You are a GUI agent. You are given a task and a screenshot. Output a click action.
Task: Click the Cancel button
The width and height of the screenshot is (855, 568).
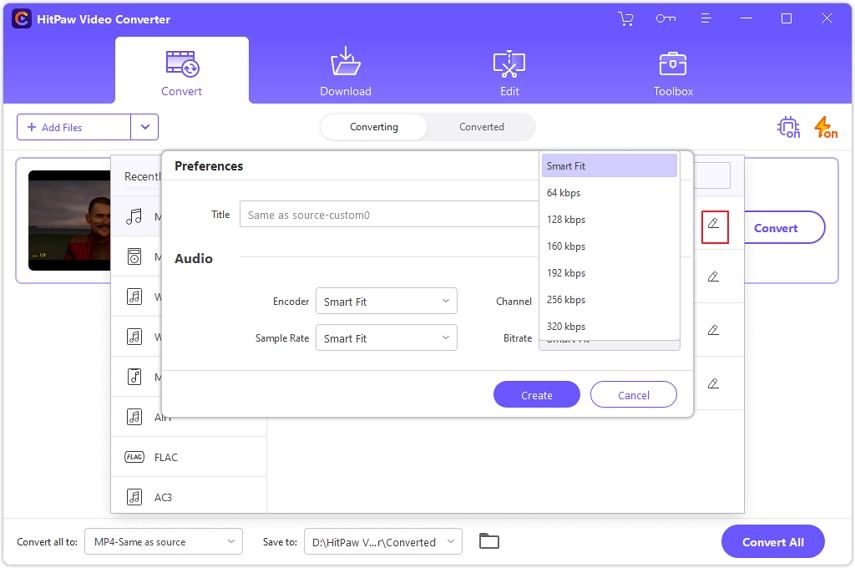[634, 395]
